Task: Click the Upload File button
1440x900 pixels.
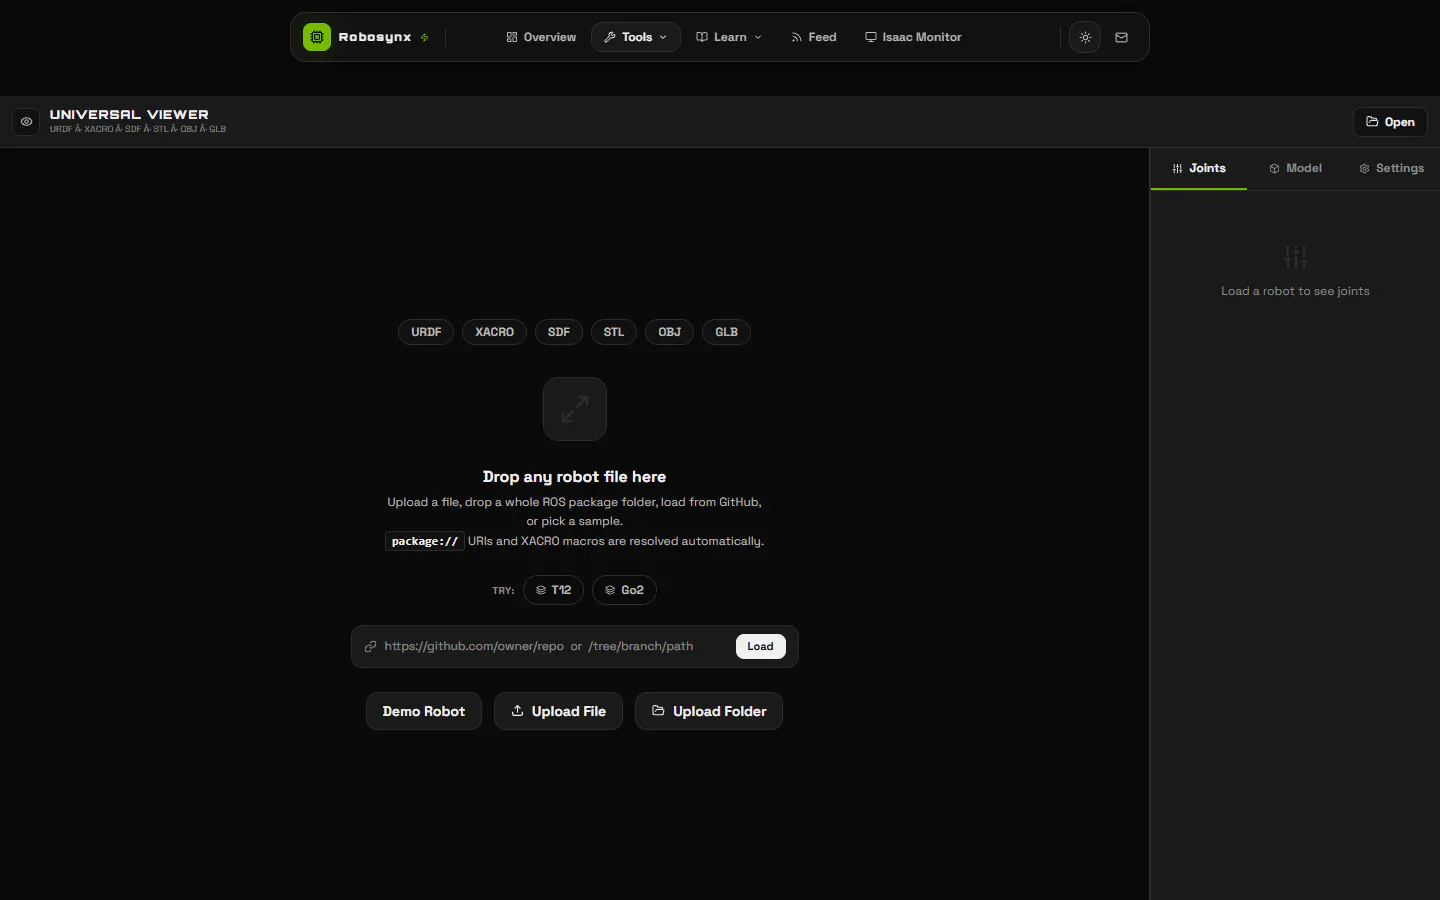Action: (558, 711)
